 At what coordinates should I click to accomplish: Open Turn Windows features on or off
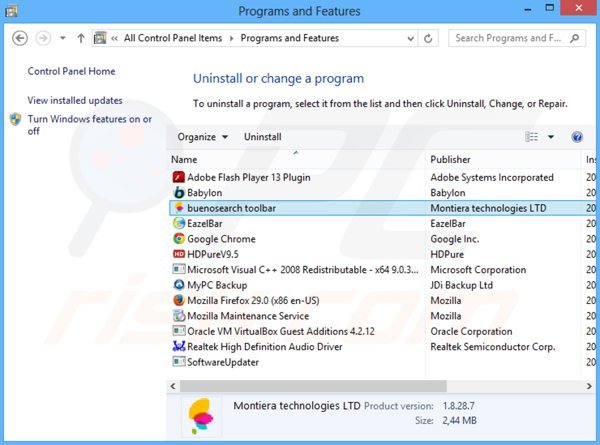coord(90,125)
